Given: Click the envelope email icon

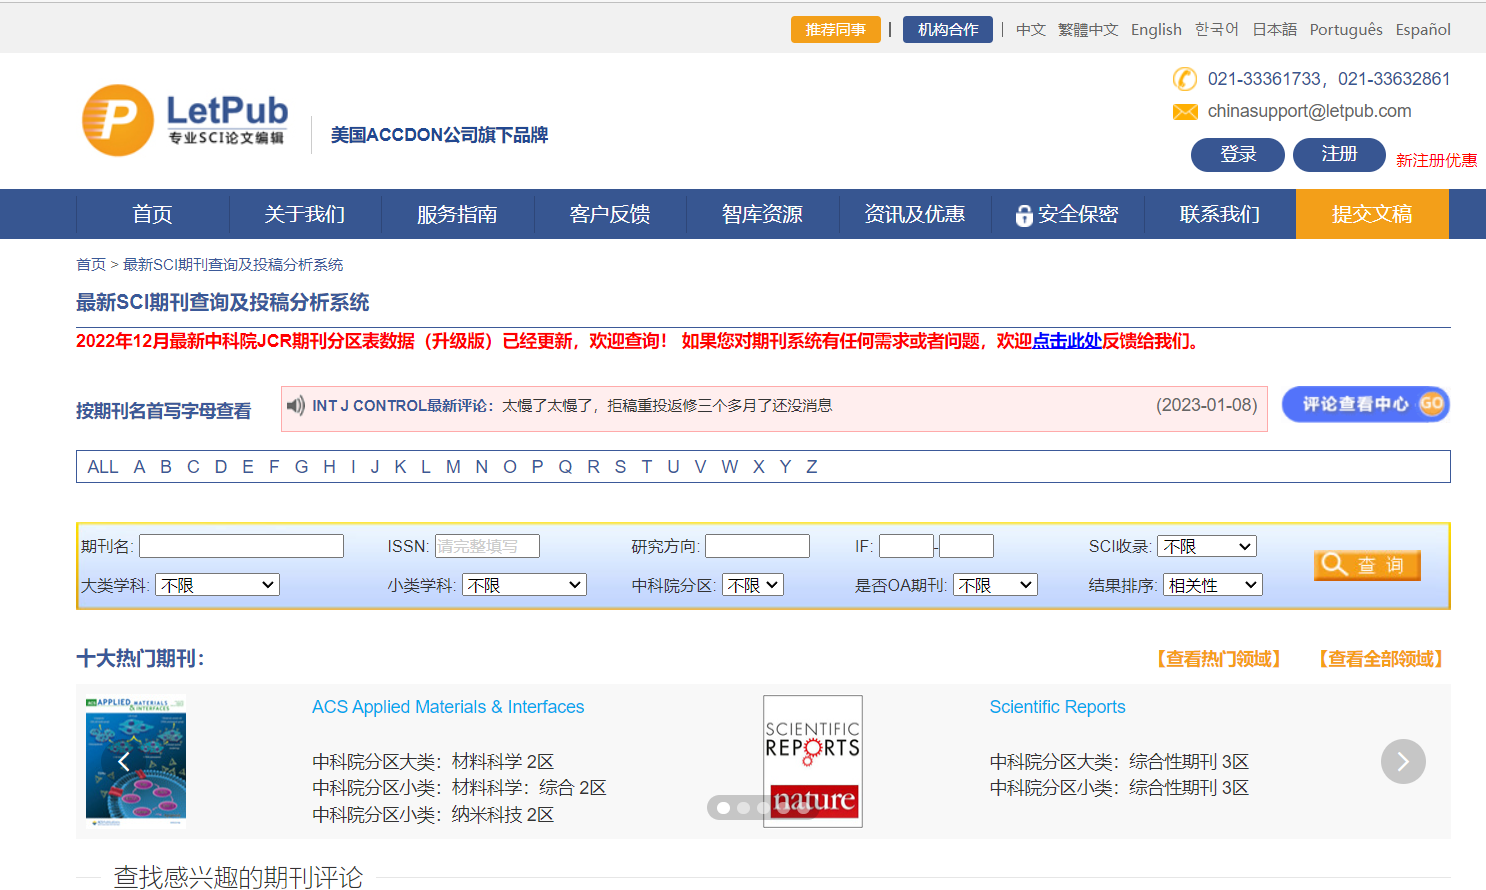Looking at the screenshot, I should (x=1185, y=112).
